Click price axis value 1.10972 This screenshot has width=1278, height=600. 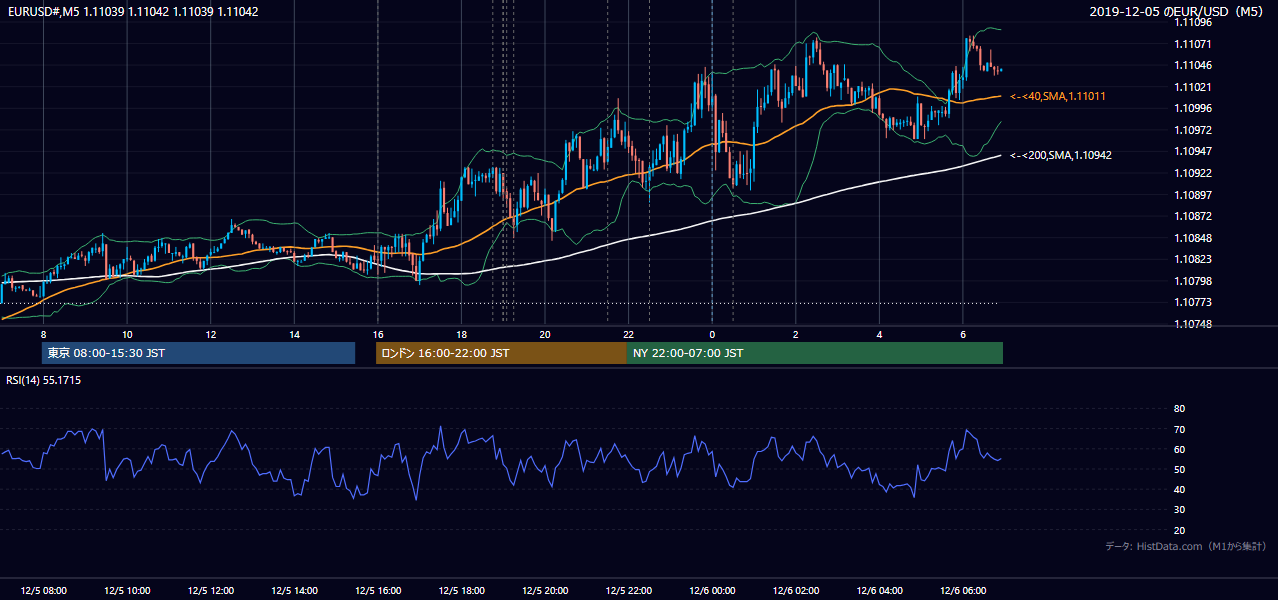click(x=1193, y=130)
